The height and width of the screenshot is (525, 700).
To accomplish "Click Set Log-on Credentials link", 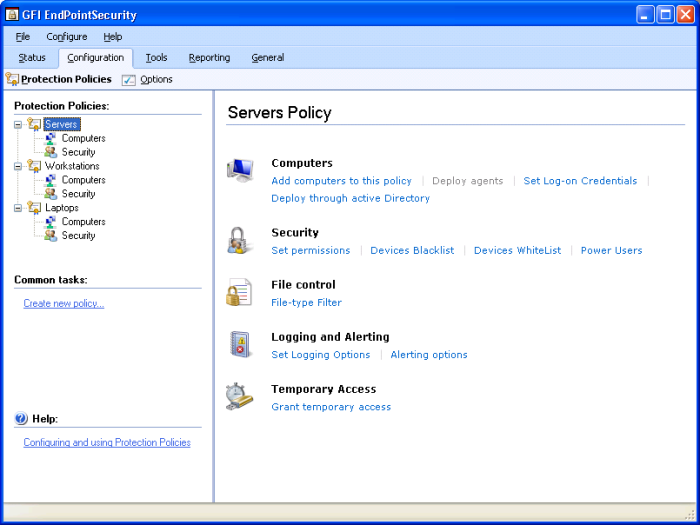I will [x=580, y=181].
